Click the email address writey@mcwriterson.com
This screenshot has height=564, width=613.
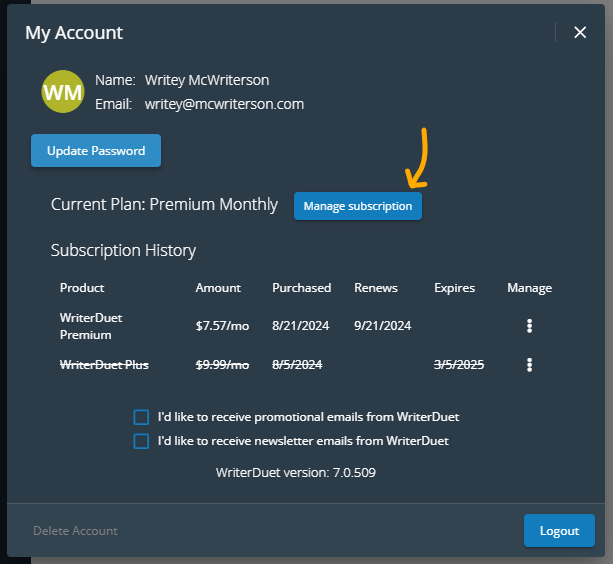(224, 104)
